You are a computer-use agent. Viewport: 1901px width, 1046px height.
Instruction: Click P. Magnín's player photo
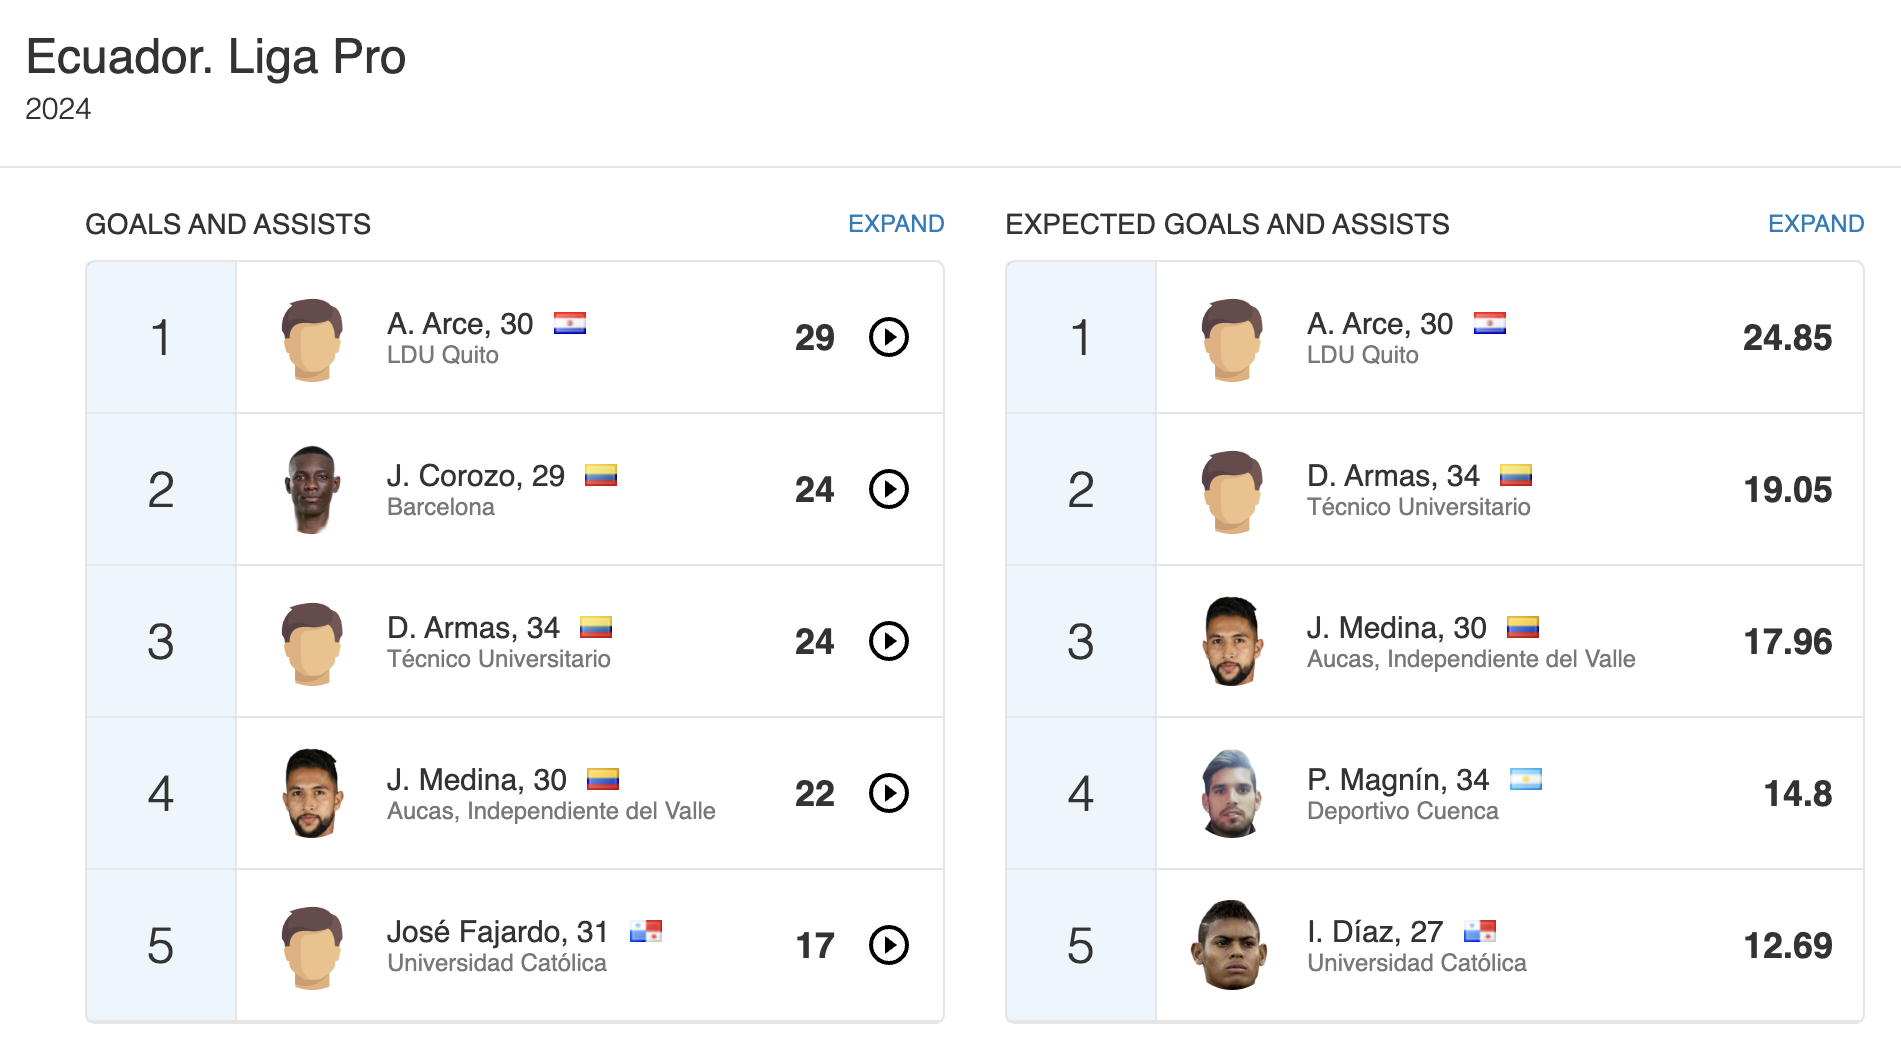click(x=1231, y=793)
